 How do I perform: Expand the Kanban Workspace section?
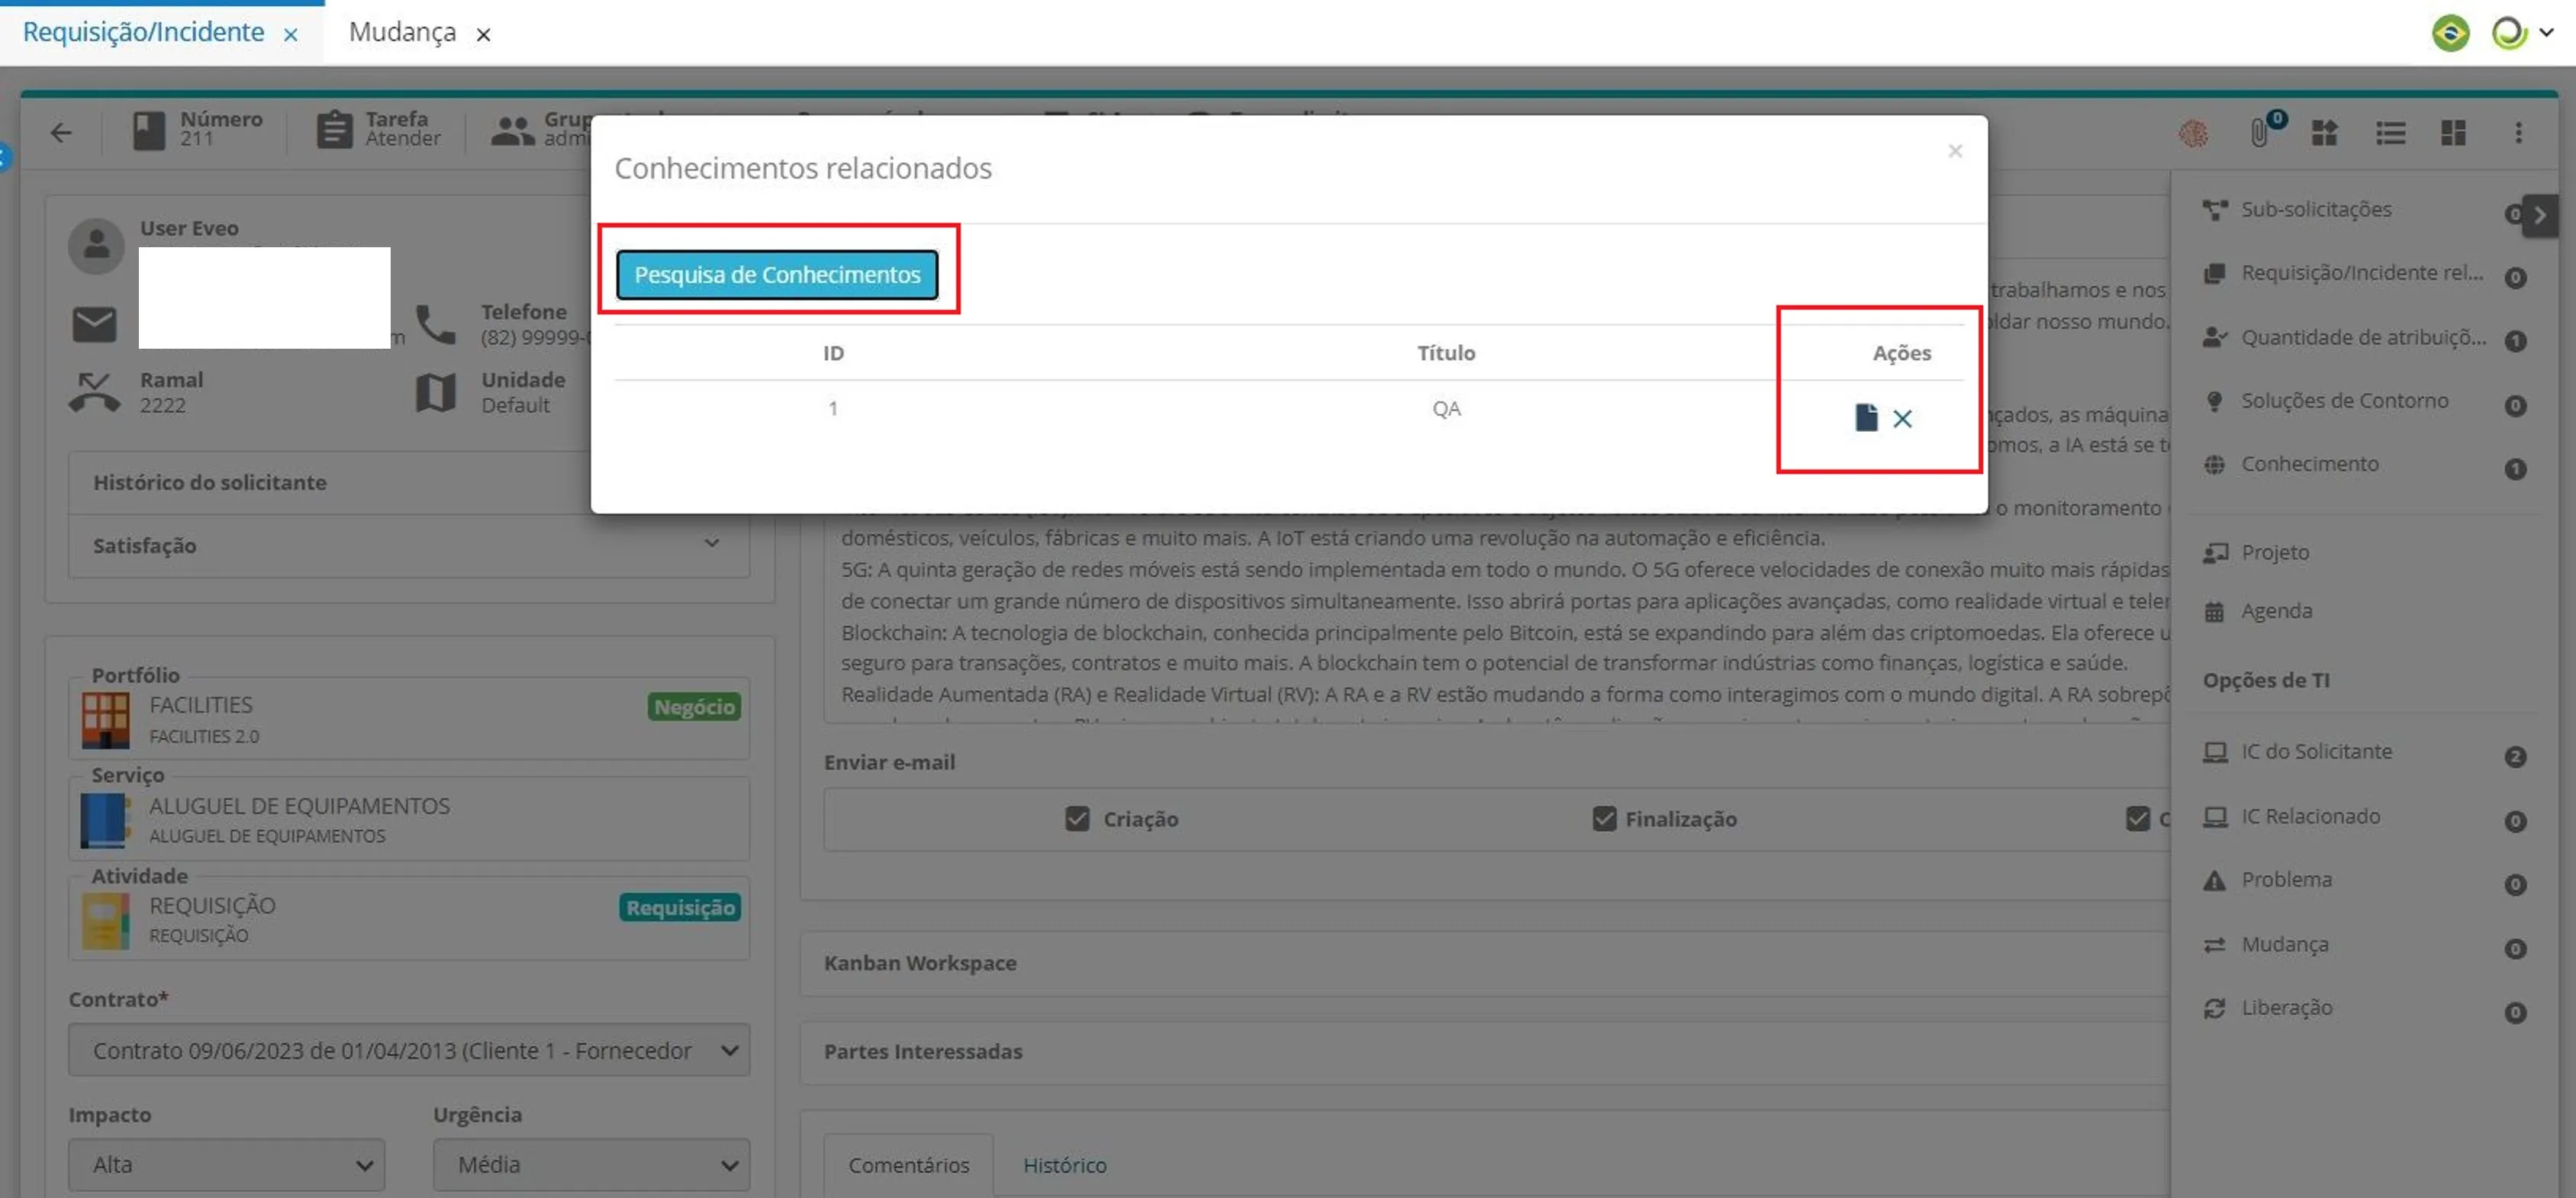tap(1485, 964)
